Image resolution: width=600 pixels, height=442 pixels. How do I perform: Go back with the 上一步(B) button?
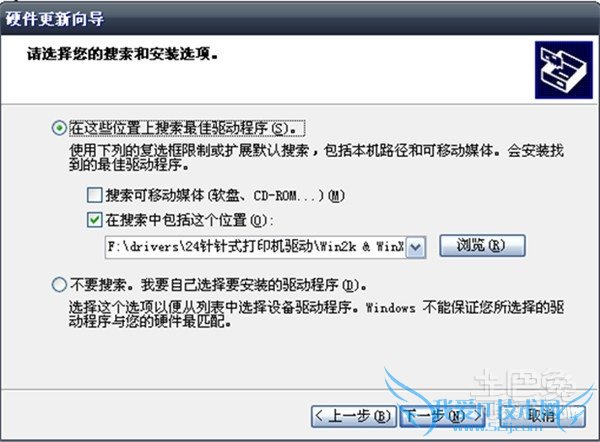(352, 416)
